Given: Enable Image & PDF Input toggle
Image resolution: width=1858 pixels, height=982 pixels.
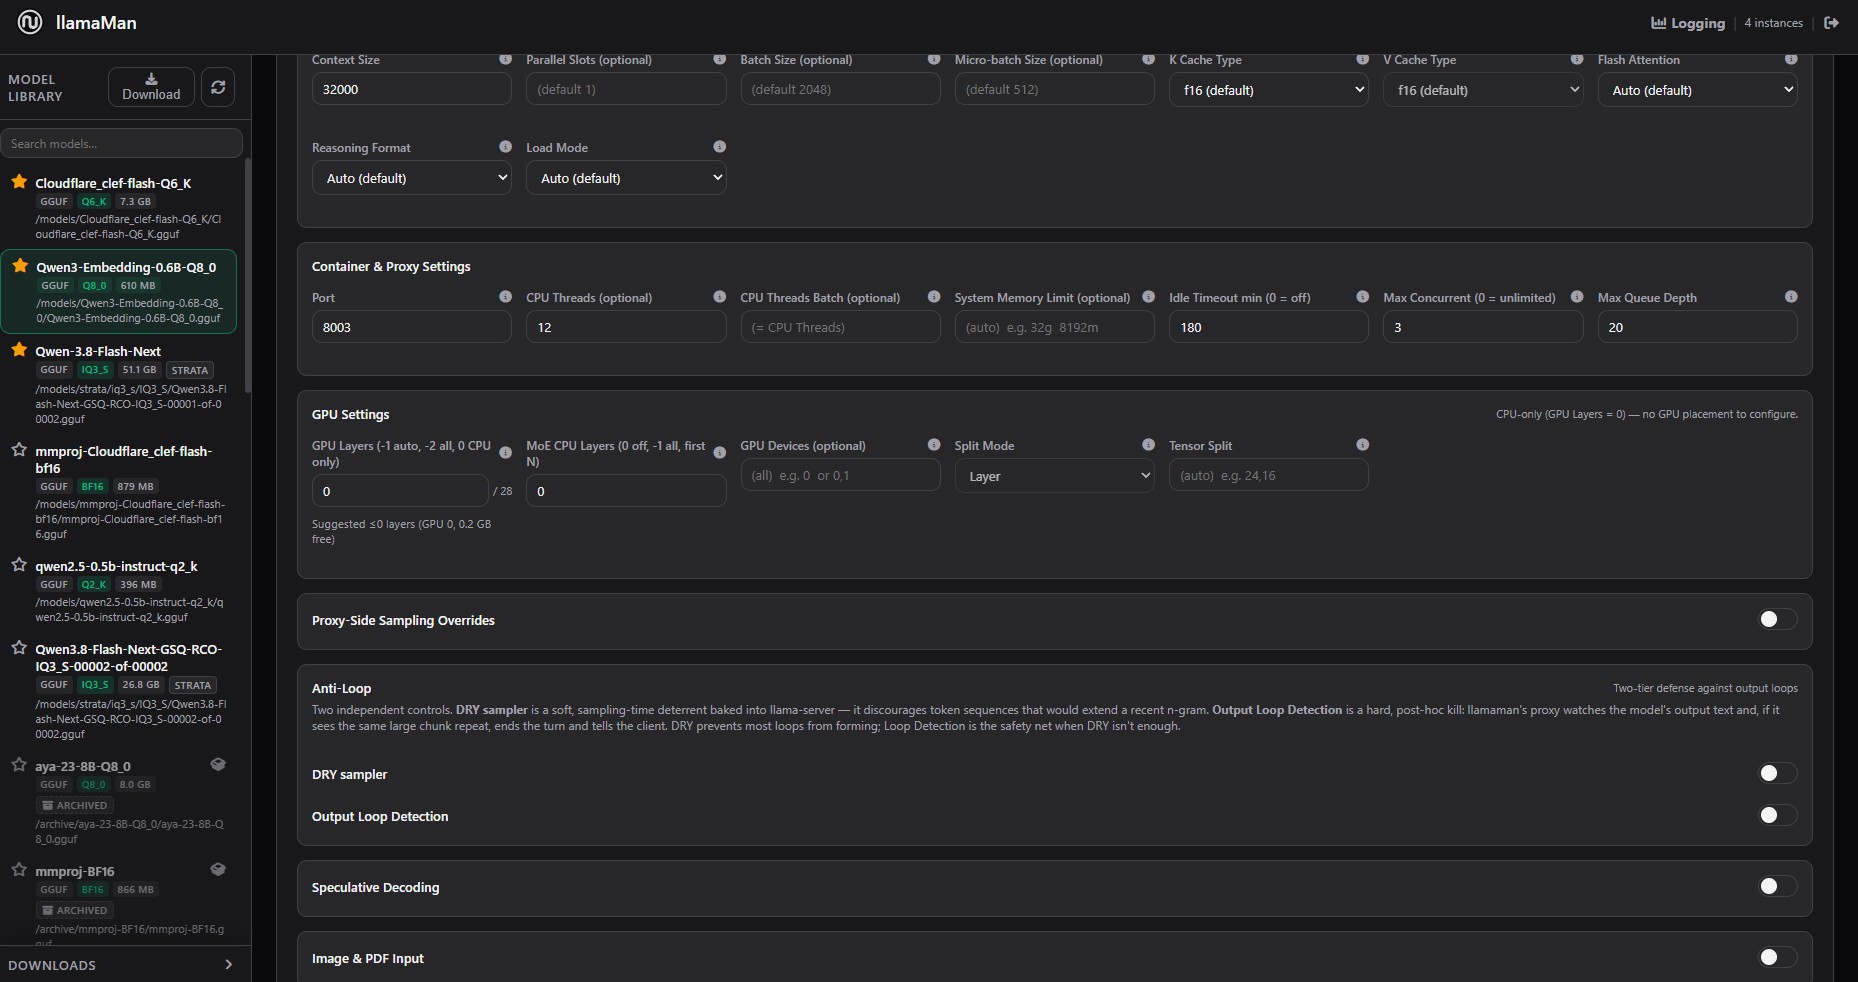Looking at the screenshot, I should tap(1777, 958).
